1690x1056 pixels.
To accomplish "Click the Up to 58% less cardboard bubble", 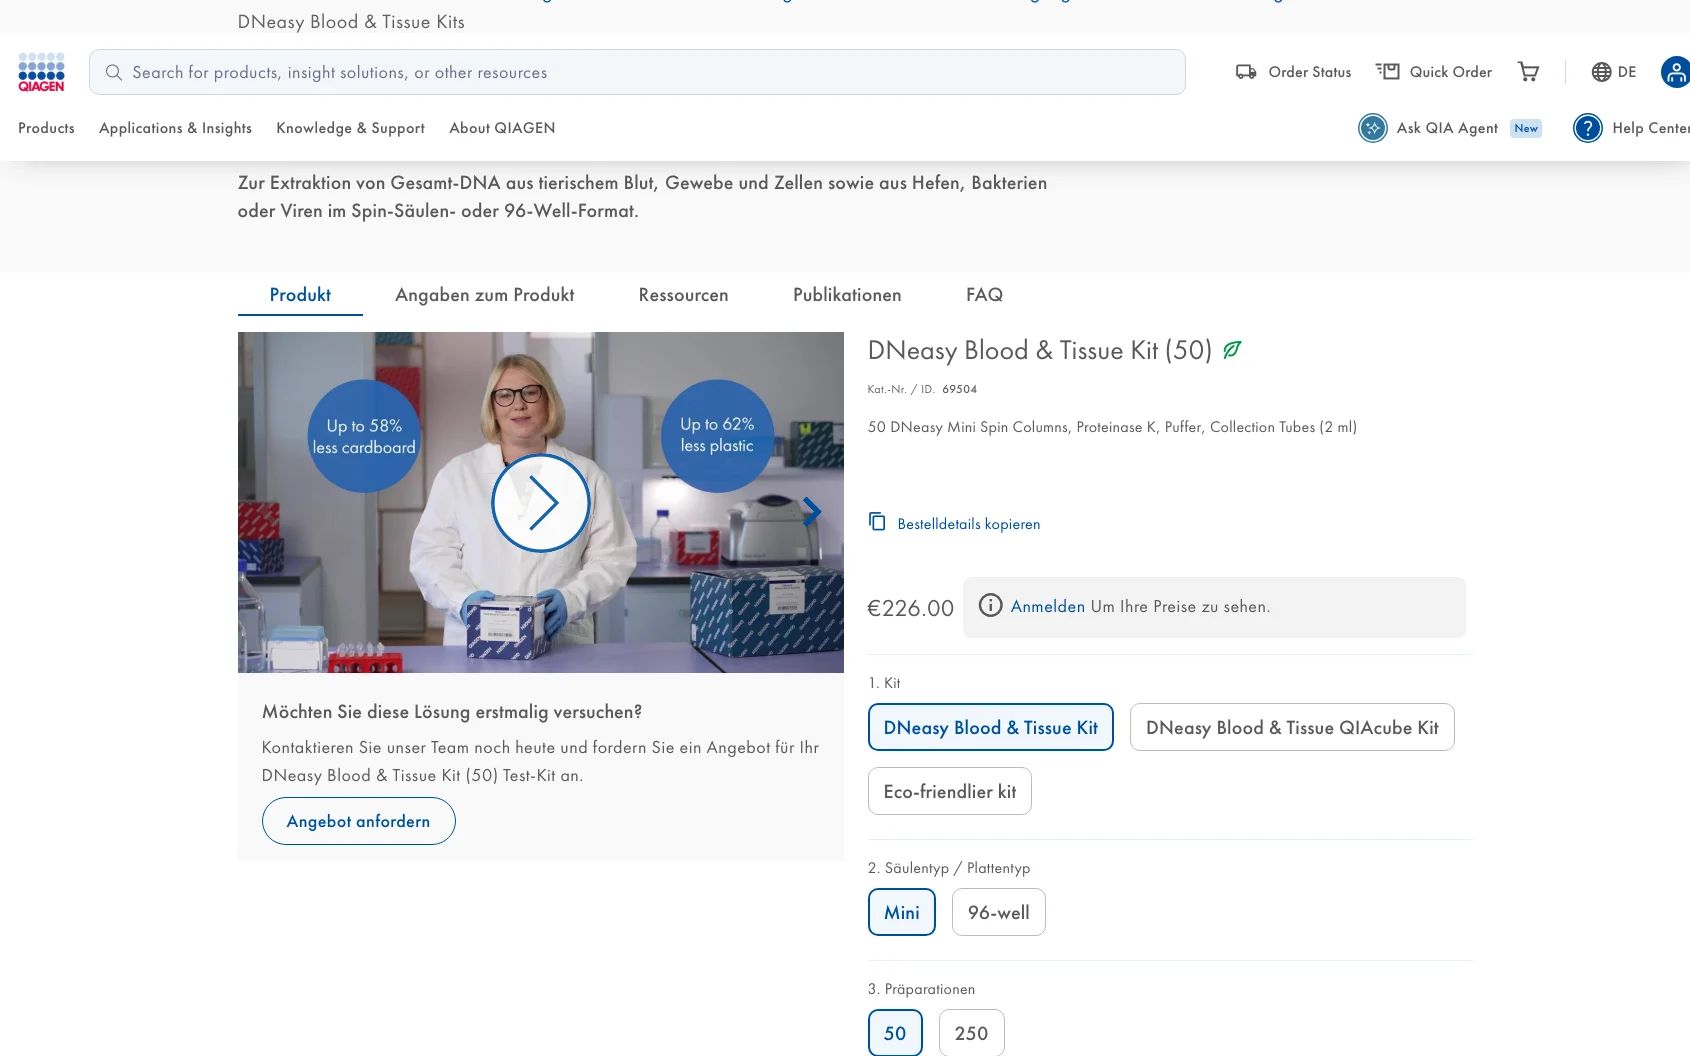I will click(x=364, y=436).
